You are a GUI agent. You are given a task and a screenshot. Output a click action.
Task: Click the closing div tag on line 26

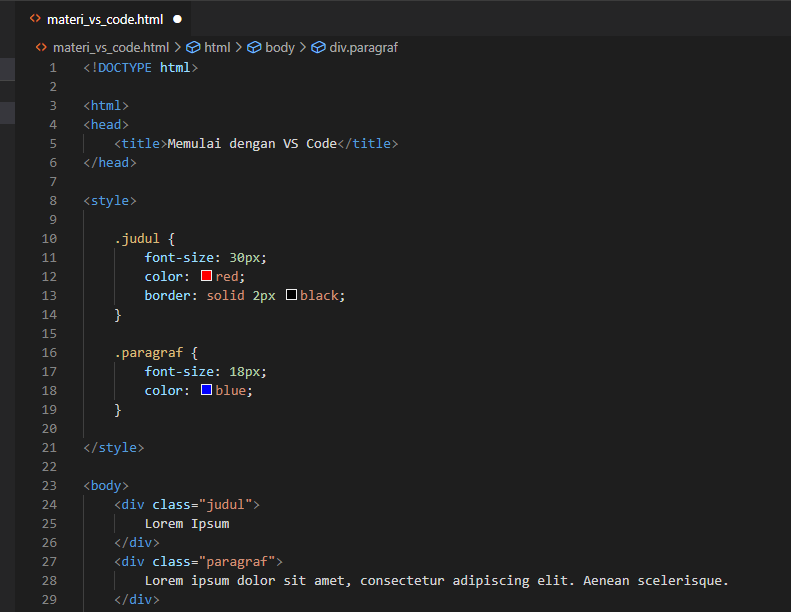click(137, 543)
